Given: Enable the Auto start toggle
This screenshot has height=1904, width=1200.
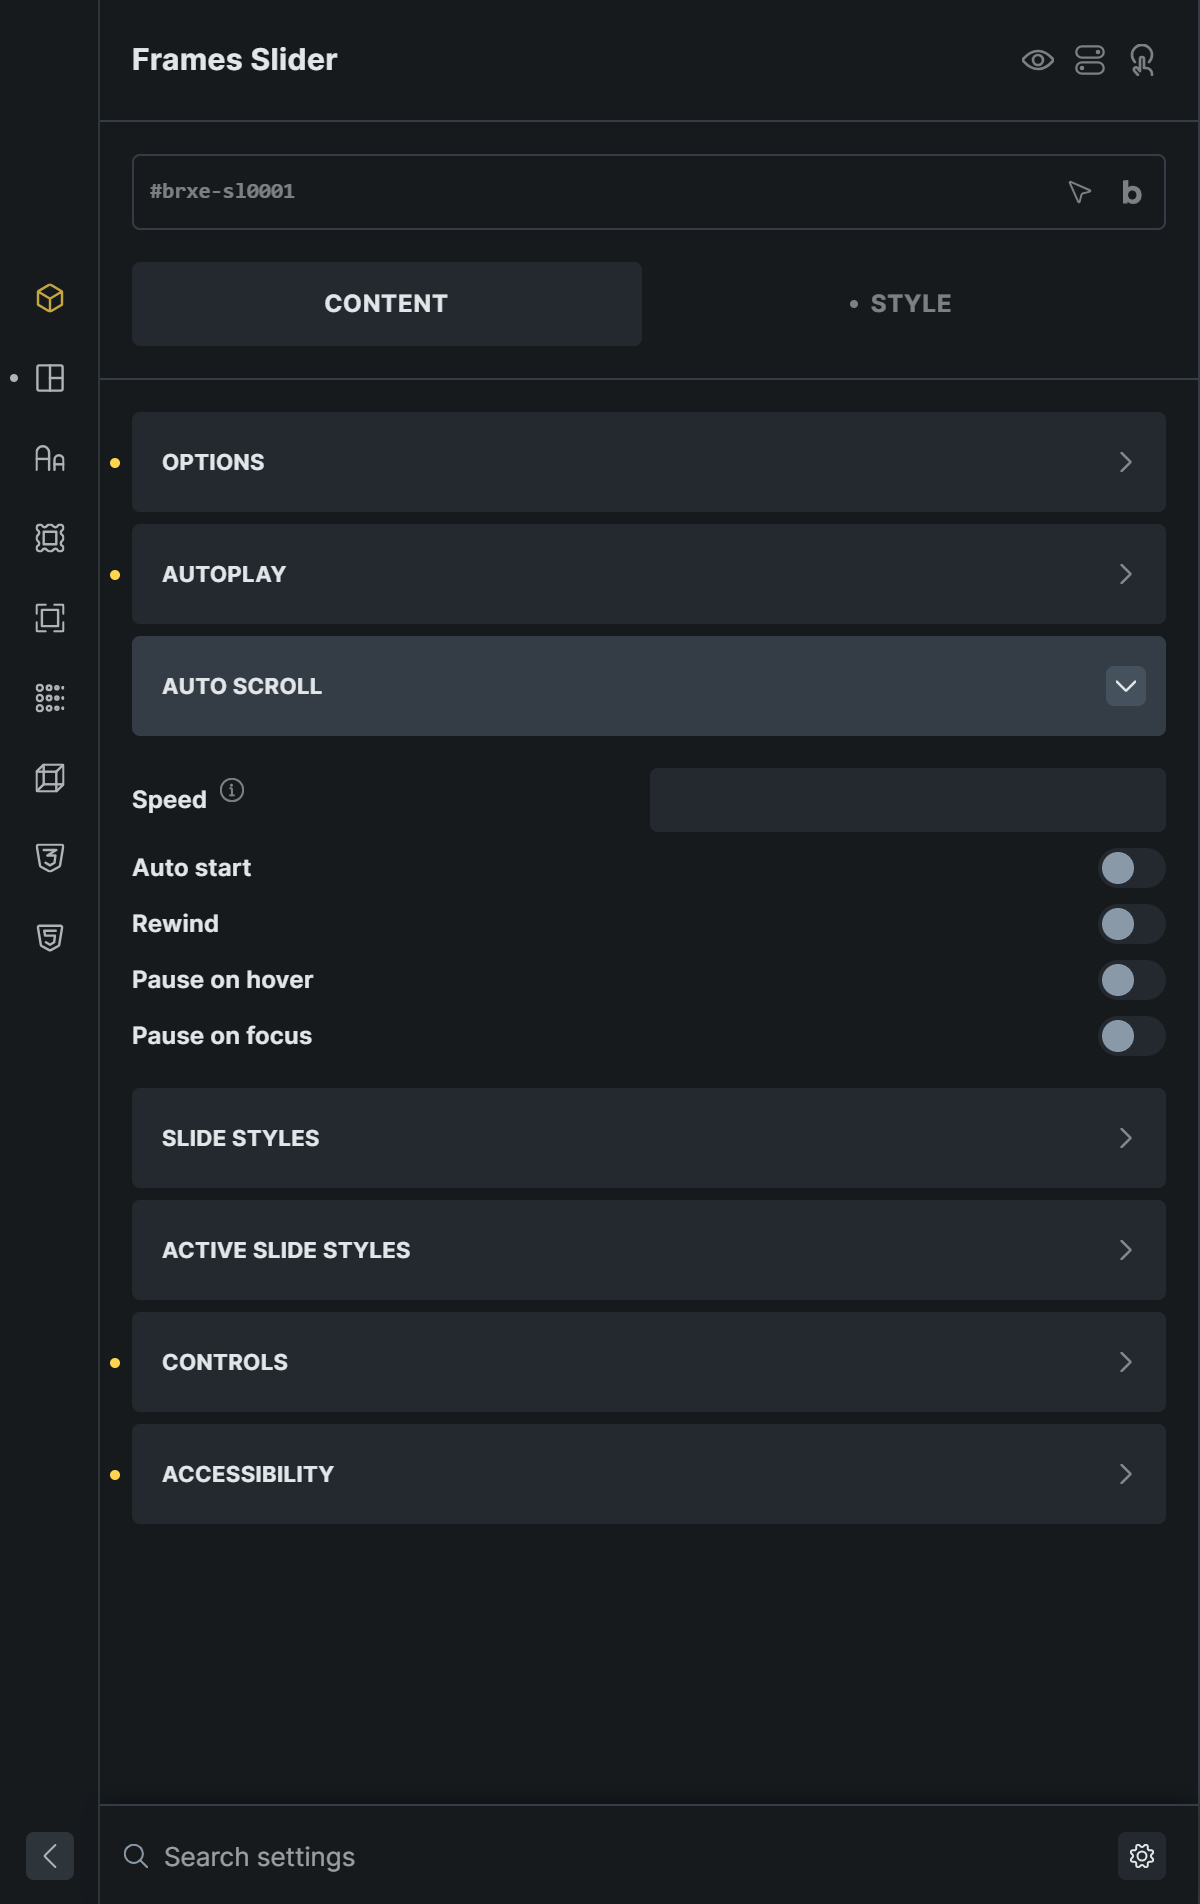Looking at the screenshot, I should click(x=1132, y=868).
